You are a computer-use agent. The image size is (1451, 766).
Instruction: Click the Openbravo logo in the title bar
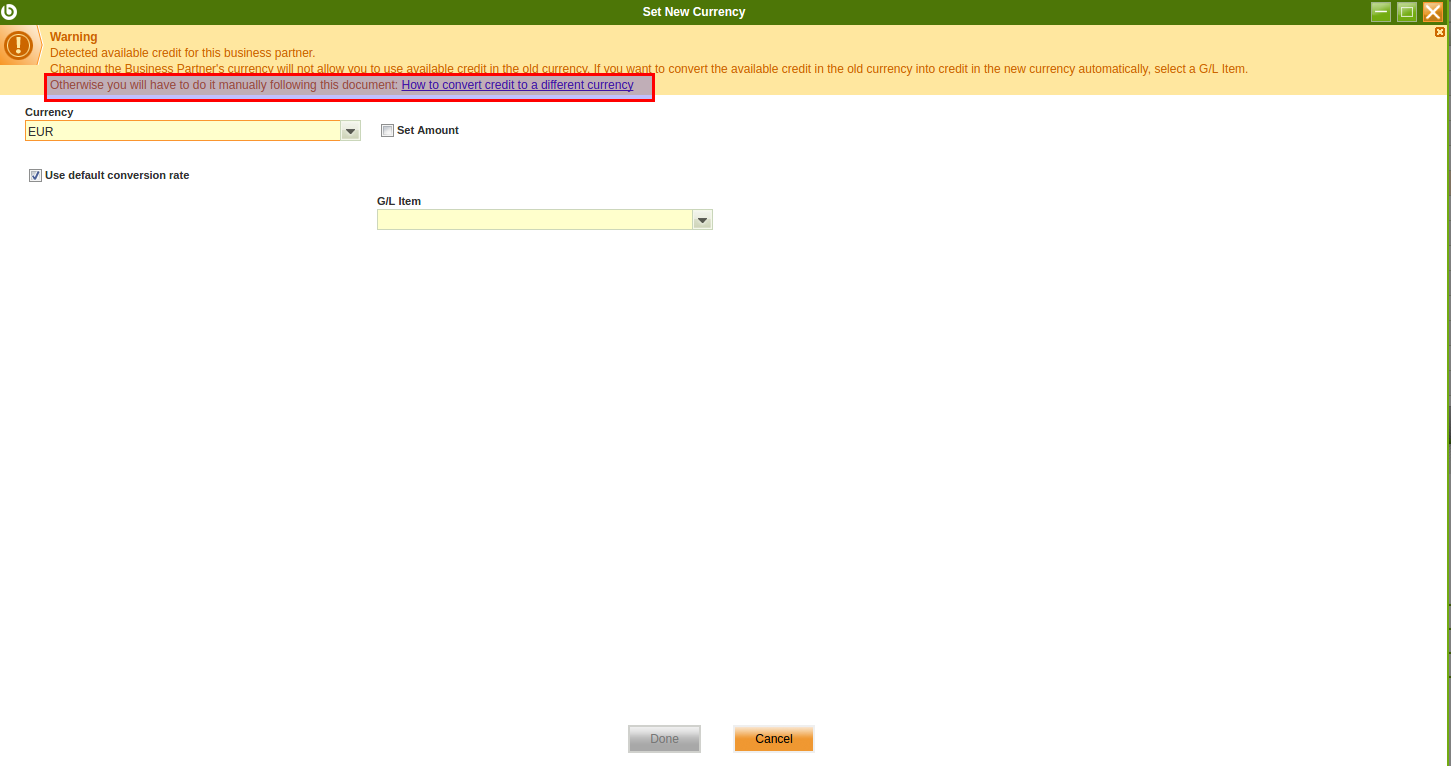tap(10, 12)
